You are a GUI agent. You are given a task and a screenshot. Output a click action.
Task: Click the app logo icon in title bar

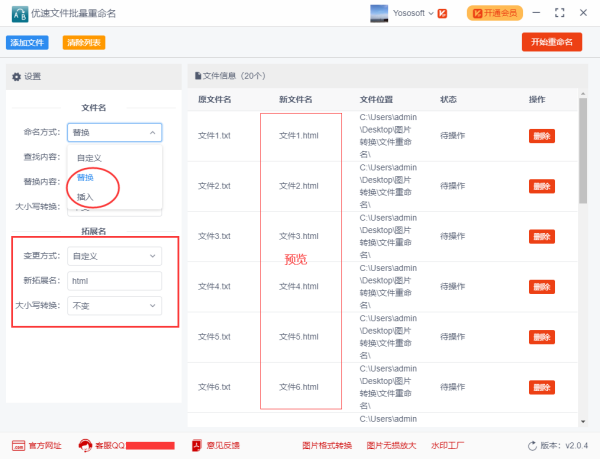click(x=18, y=13)
